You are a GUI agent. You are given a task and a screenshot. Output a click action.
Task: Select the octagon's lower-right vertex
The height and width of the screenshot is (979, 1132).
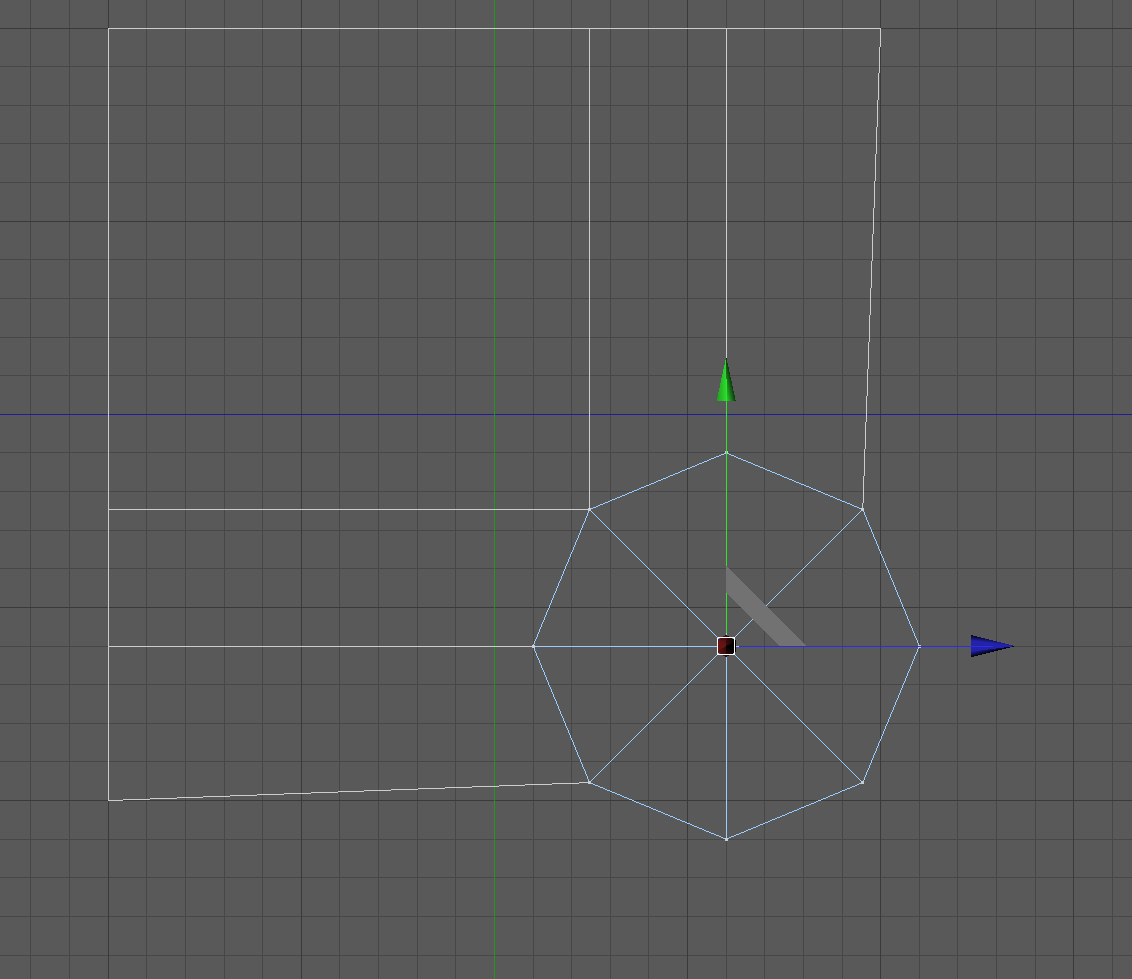pyautogui.click(x=863, y=782)
